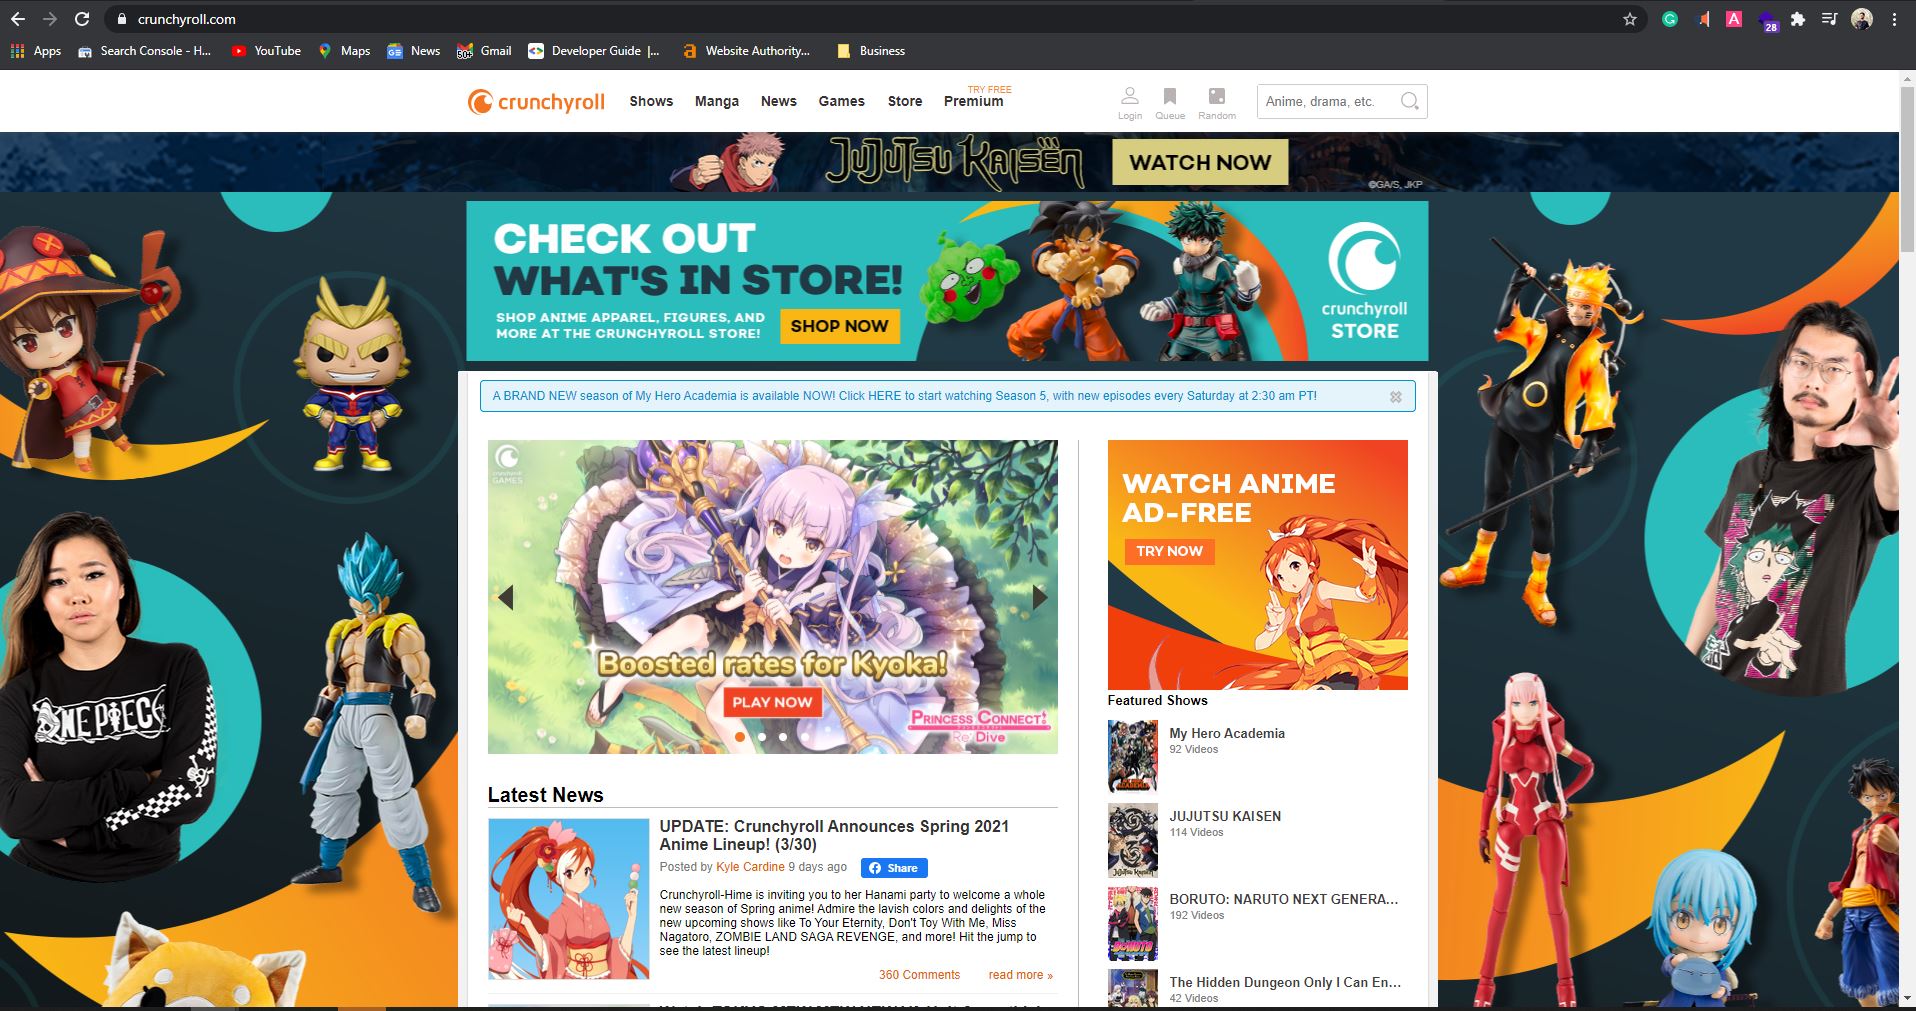
Task: Open My Hero Academia season announcement link
Action: [904, 396]
